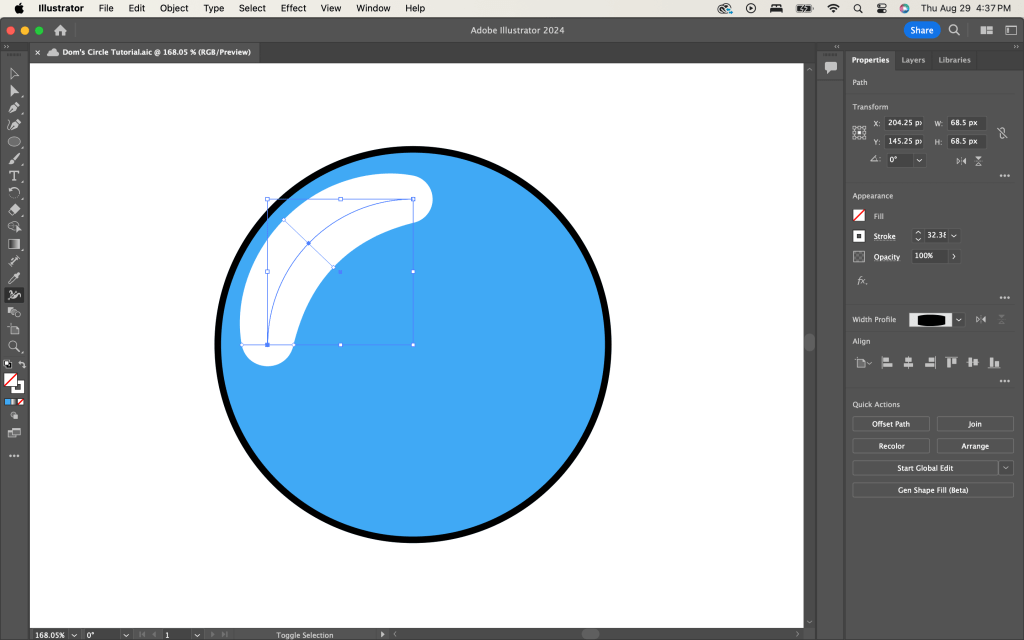Flip the path along horizontal axis
The height and width of the screenshot is (640, 1024).
961,160
